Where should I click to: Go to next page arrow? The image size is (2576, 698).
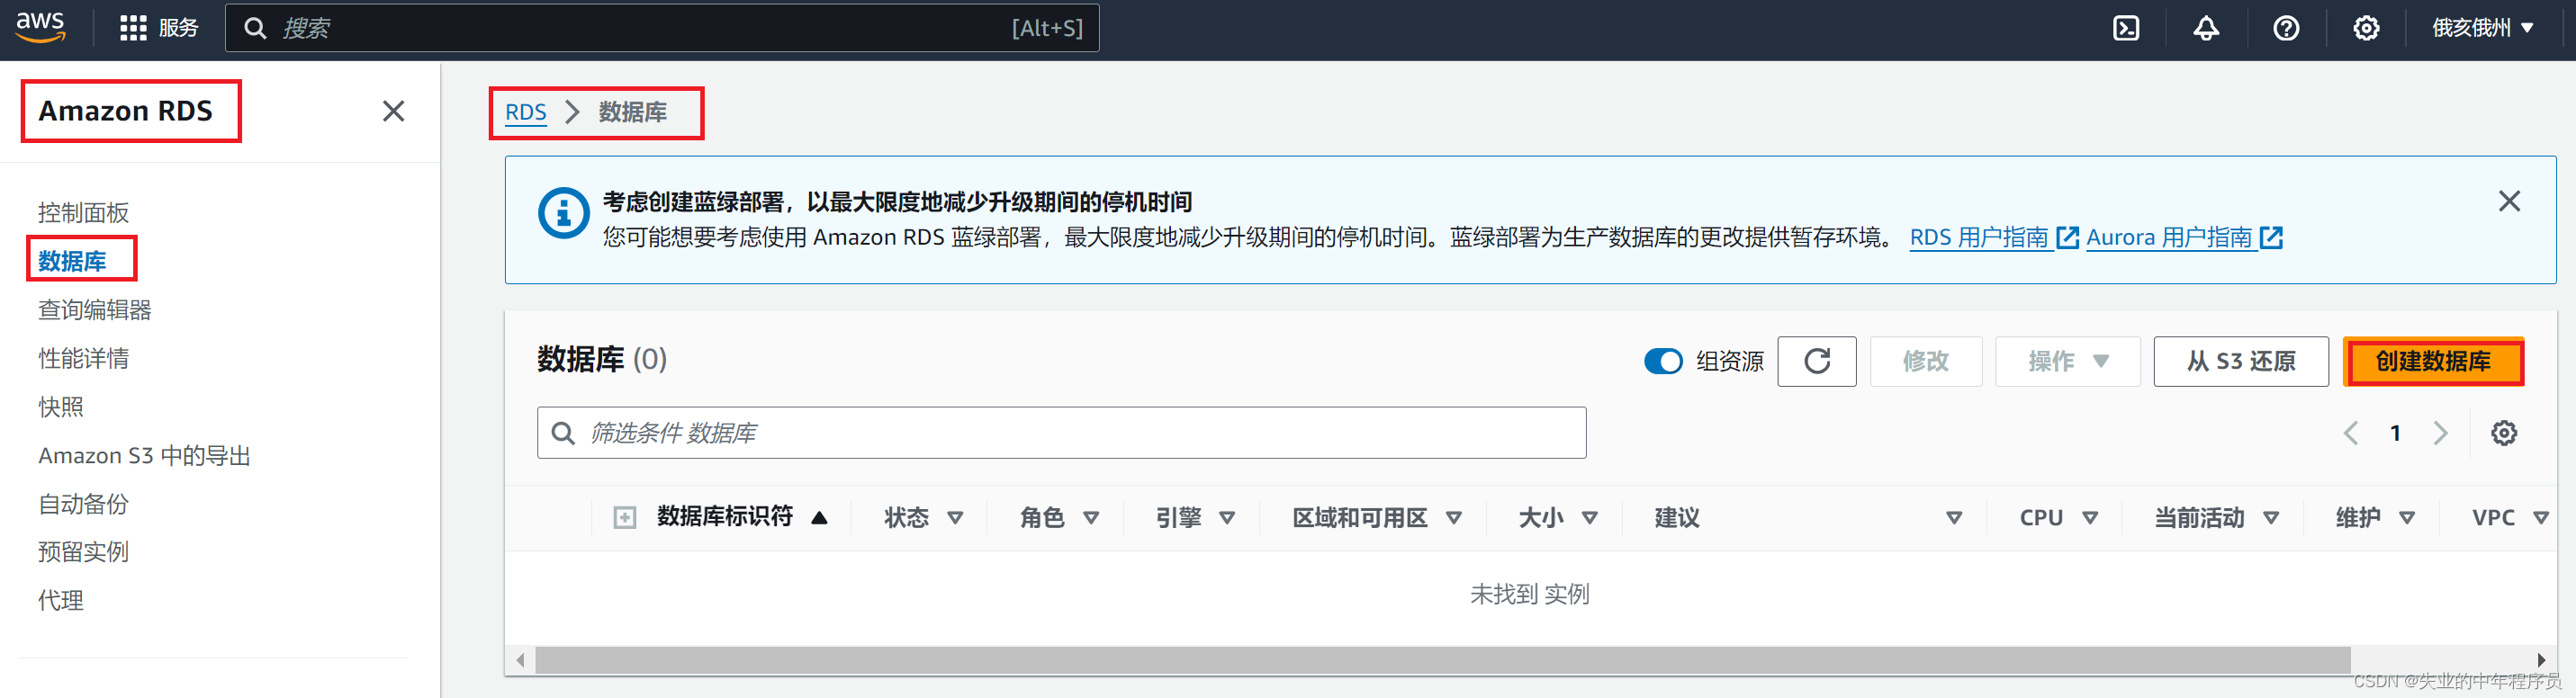point(2441,433)
